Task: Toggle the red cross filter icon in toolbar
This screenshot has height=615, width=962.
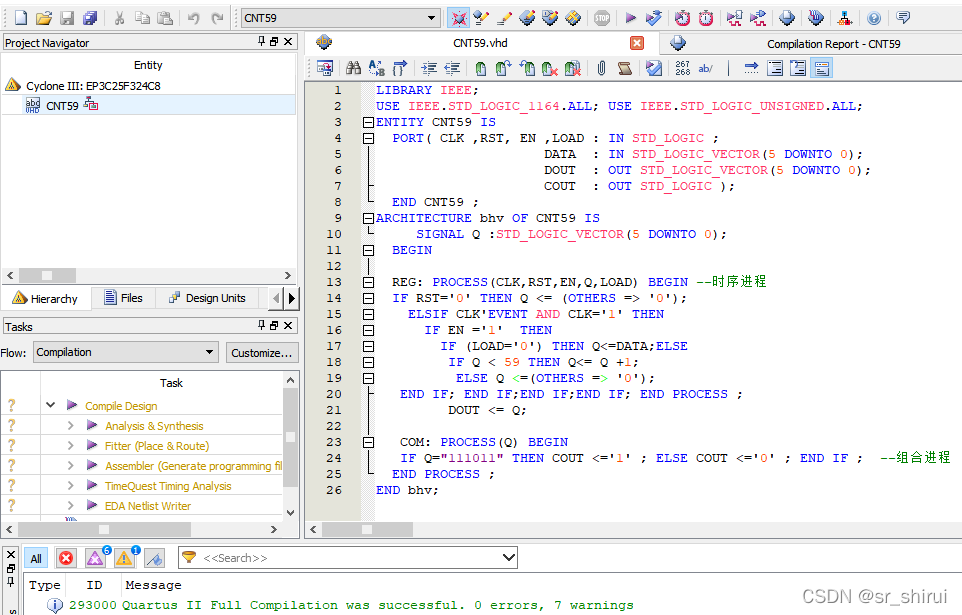Action: coord(458,18)
